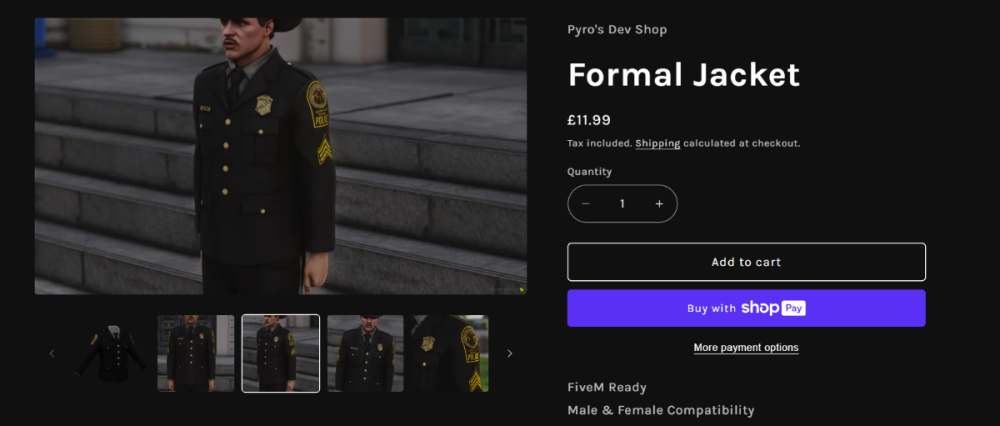Open the Shipping policy link
This screenshot has height=426, width=1000.
[657, 144]
